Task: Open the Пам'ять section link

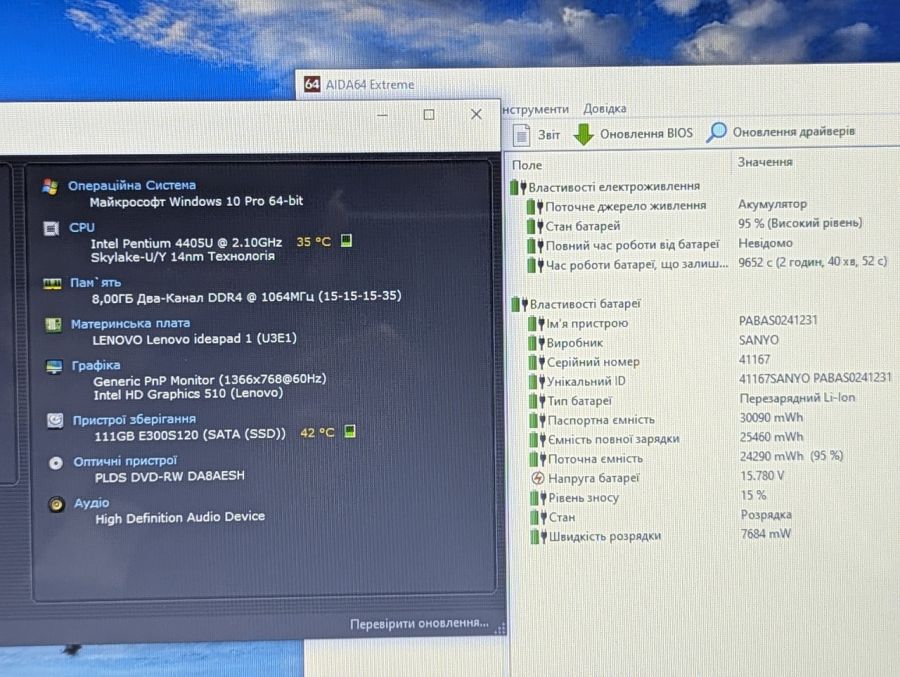Action: click(x=95, y=283)
